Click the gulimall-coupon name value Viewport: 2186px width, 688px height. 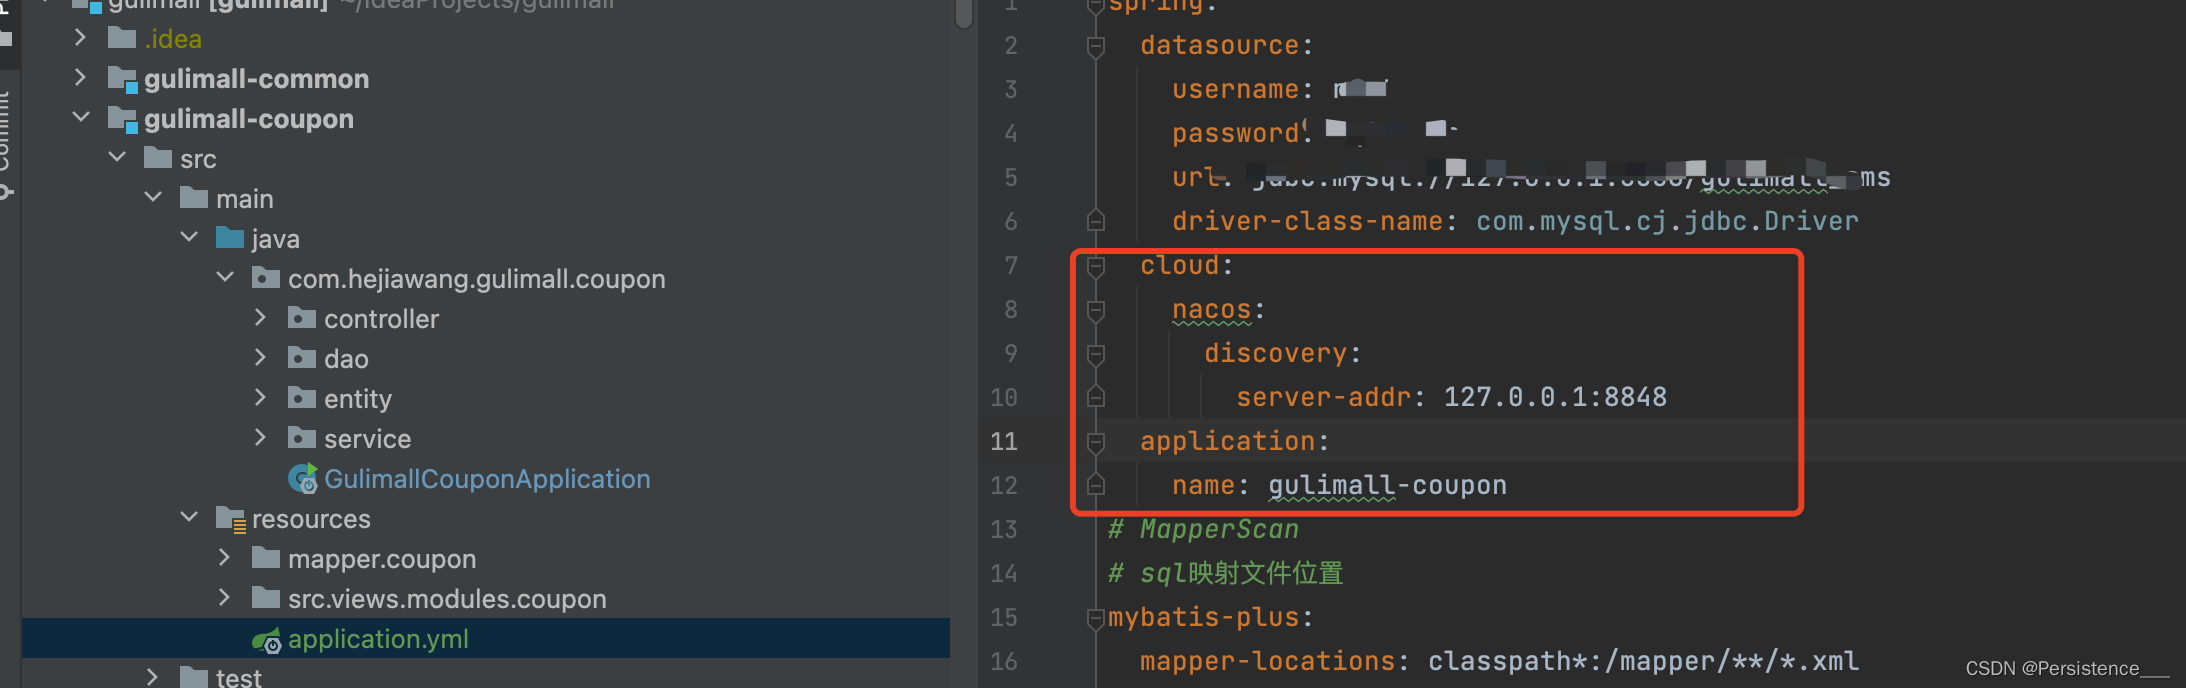coord(1387,485)
